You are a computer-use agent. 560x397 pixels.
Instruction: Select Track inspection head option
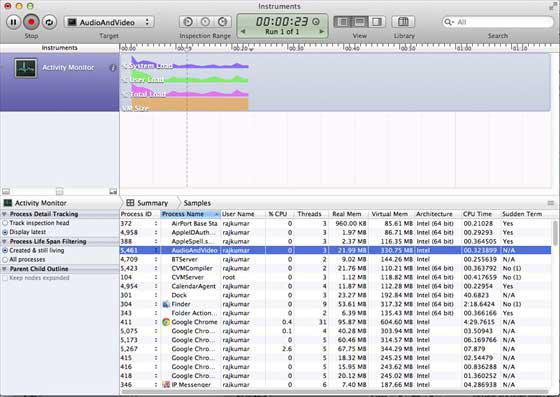[5, 223]
